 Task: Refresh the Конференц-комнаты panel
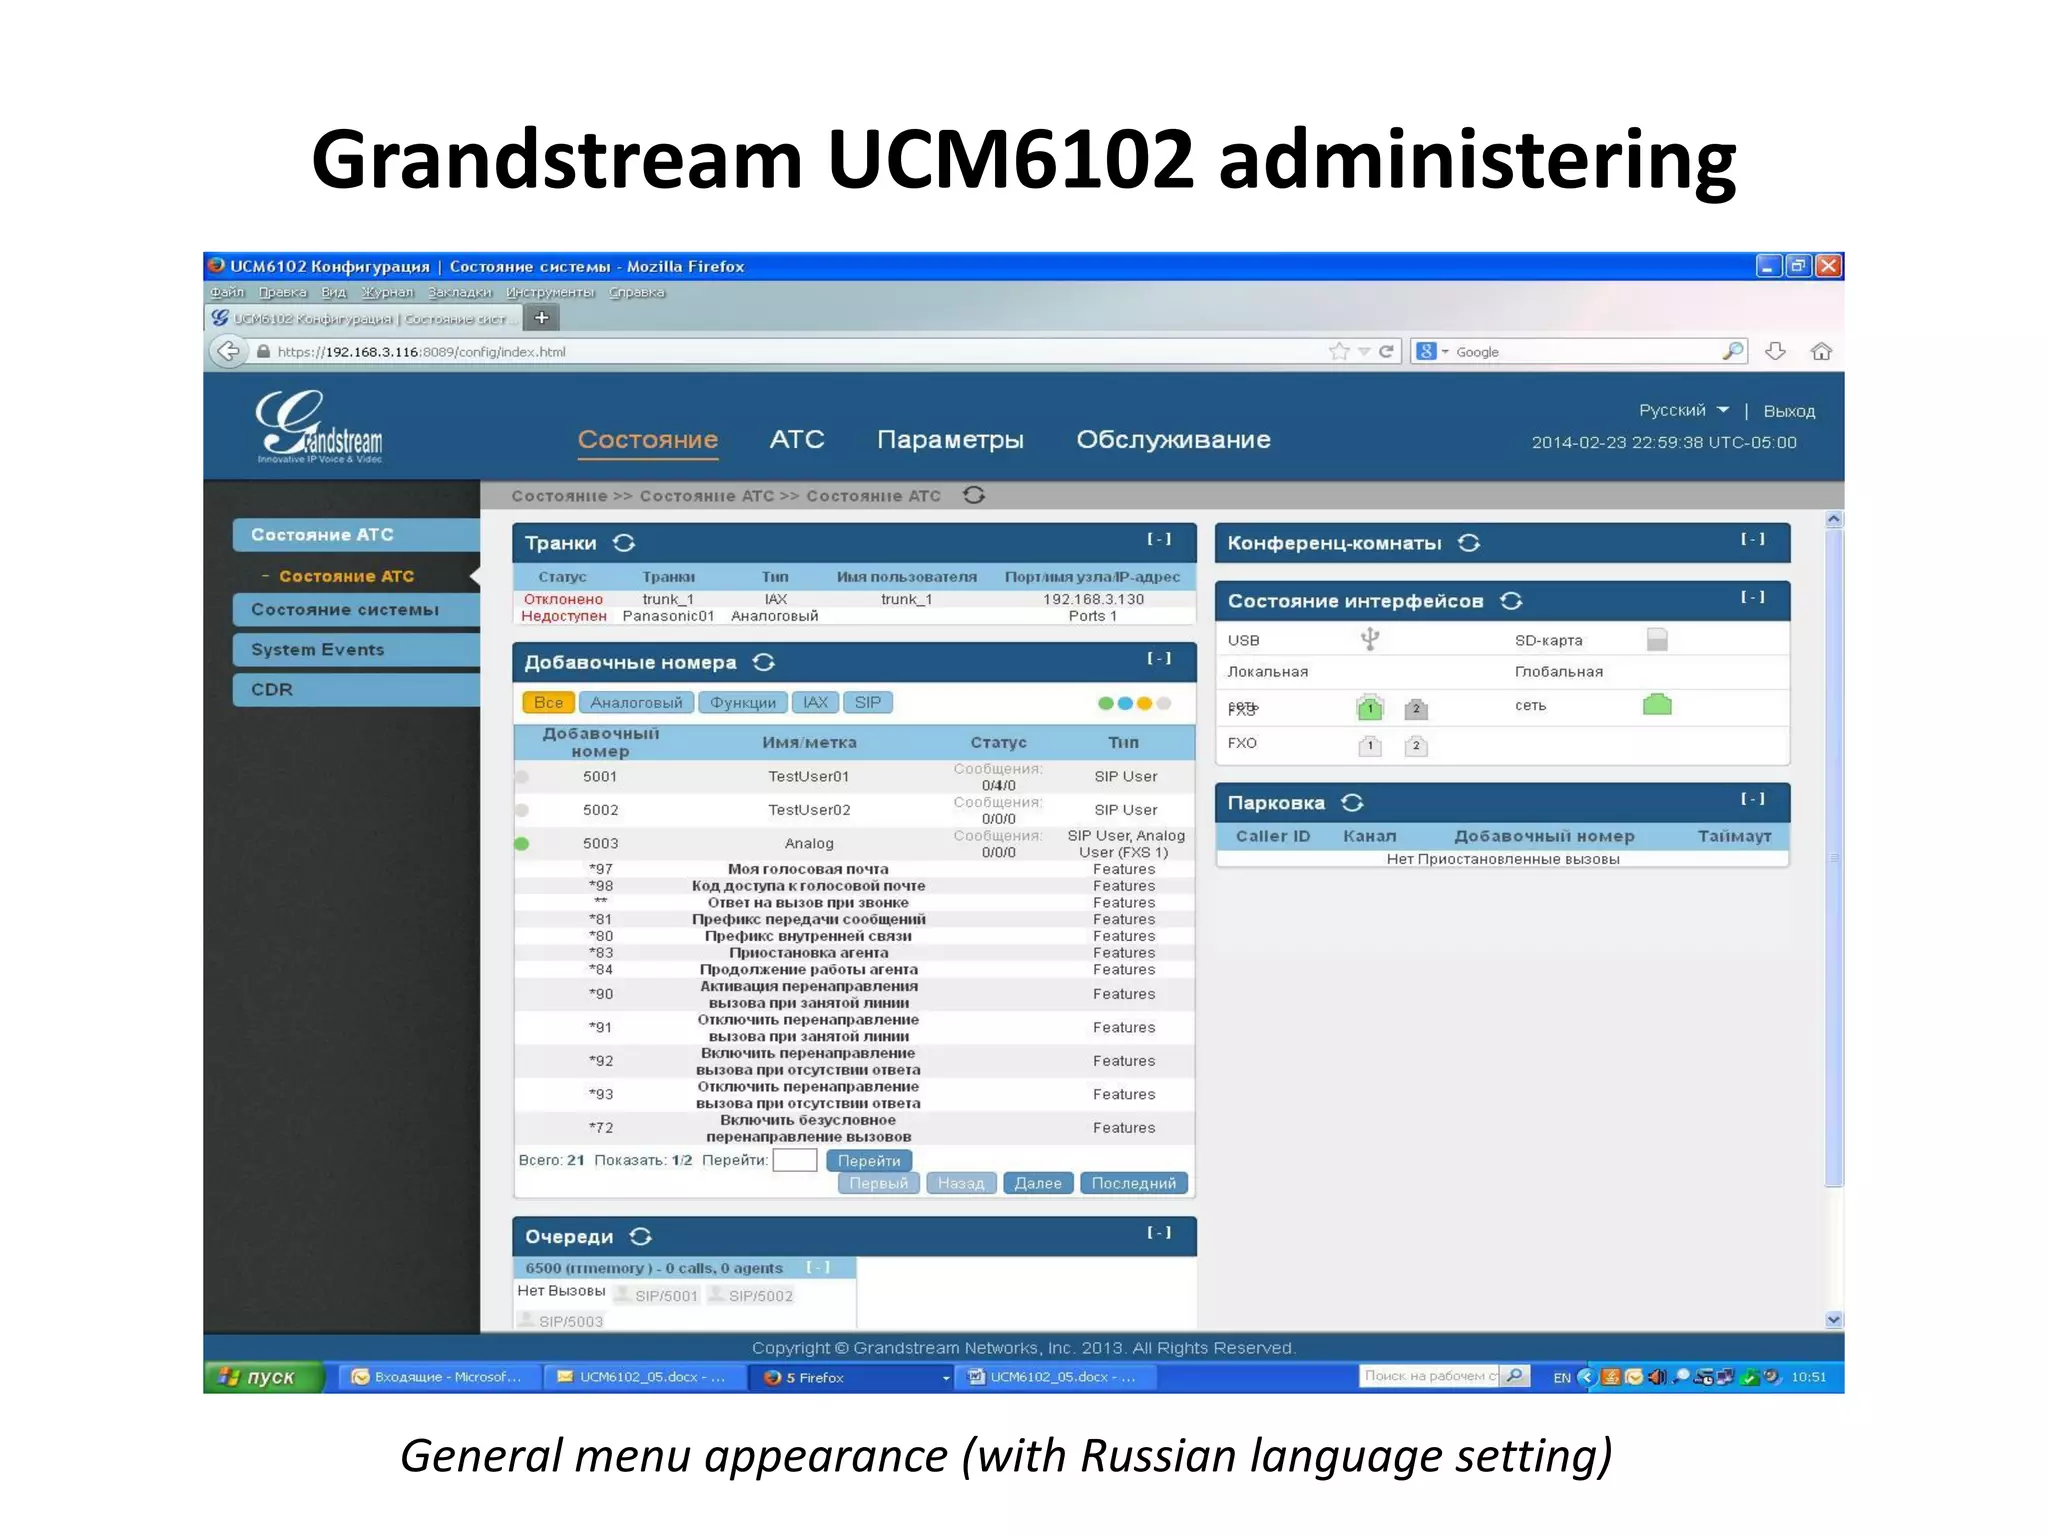point(1469,543)
